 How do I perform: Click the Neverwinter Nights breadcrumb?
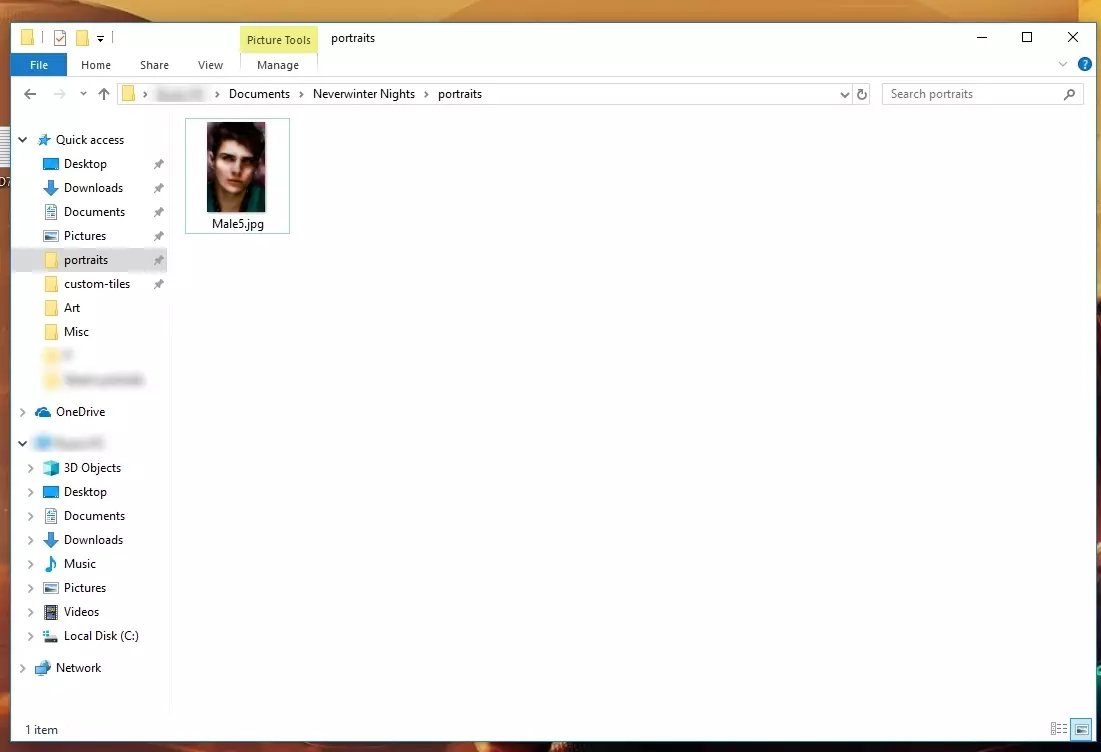(x=364, y=94)
